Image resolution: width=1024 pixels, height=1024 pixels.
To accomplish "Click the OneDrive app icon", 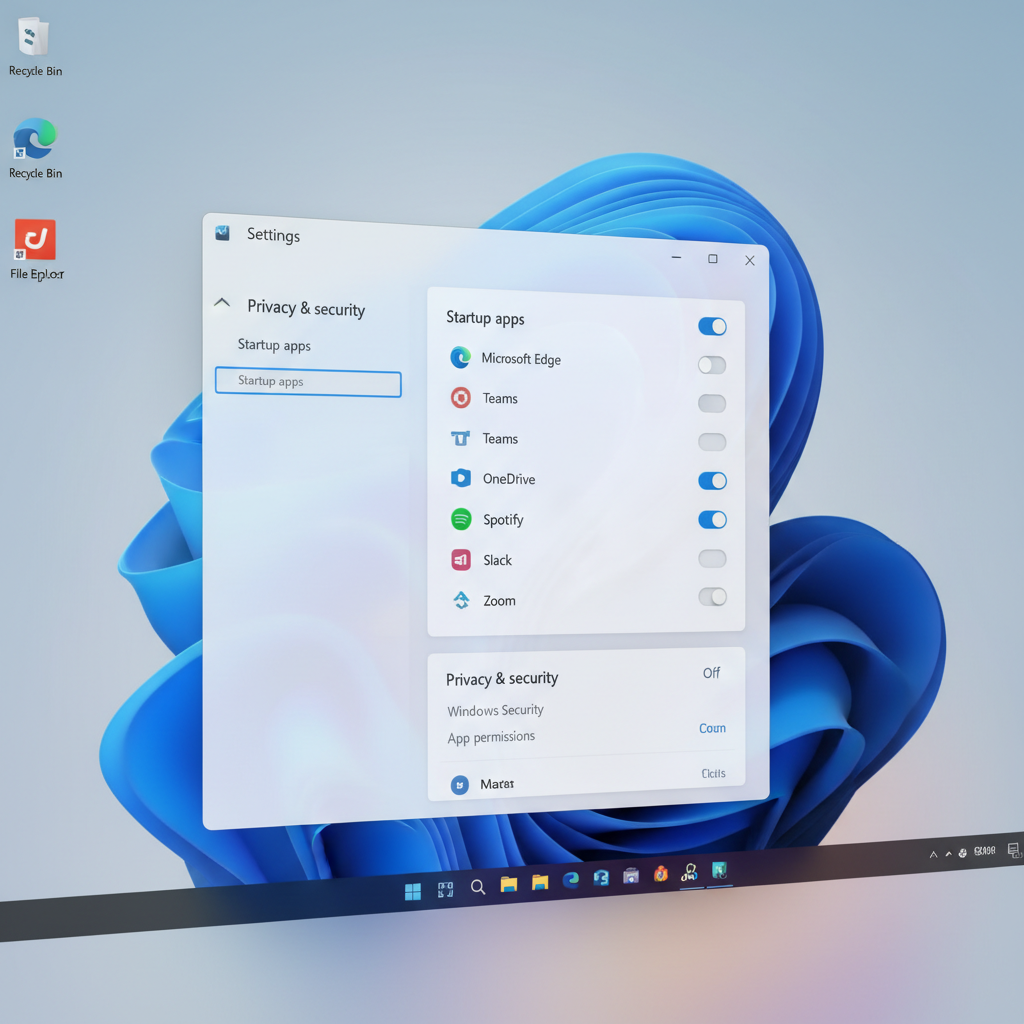I will (x=460, y=478).
